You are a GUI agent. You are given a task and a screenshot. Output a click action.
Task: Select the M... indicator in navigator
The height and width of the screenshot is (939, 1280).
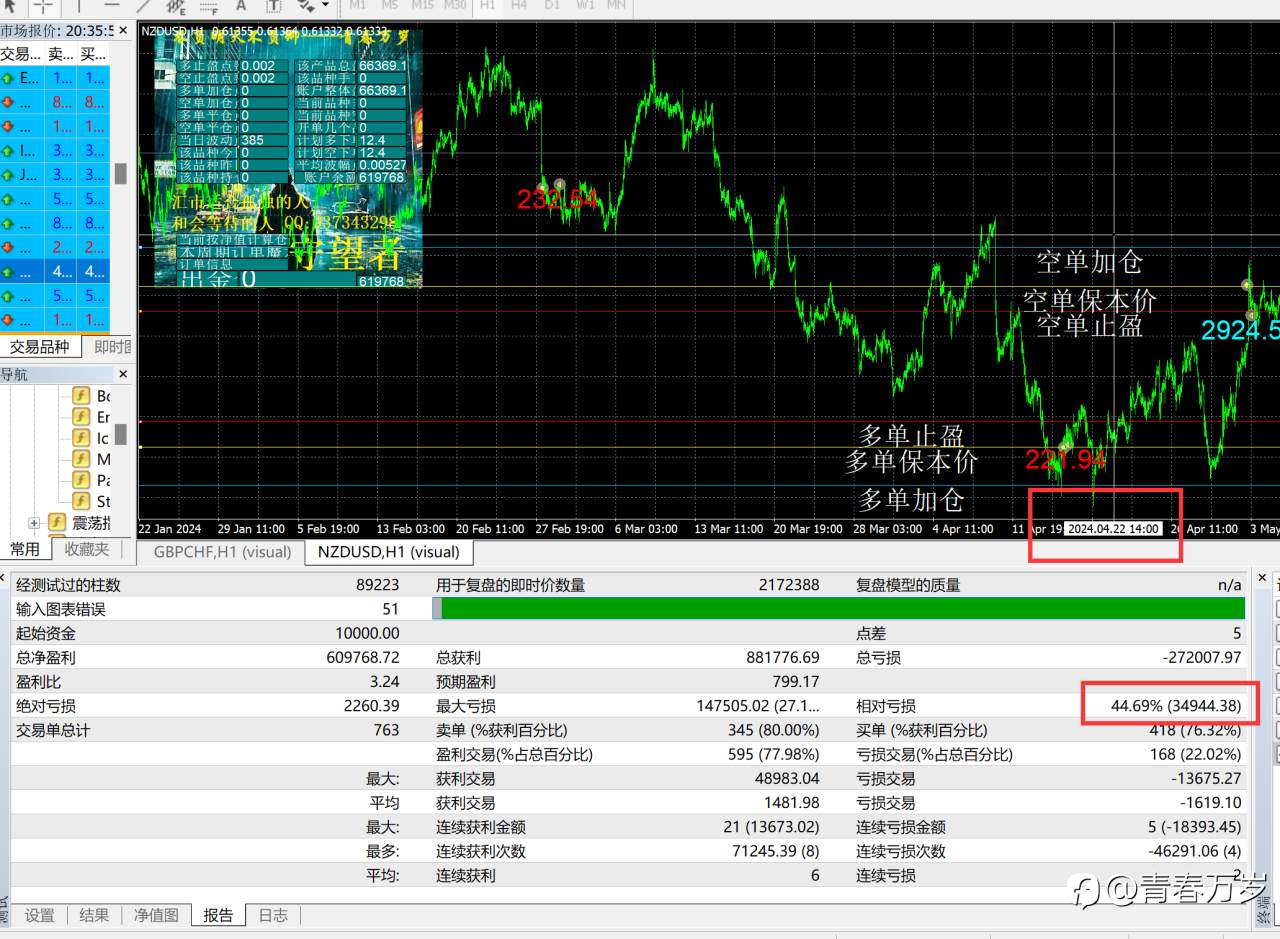pyautogui.click(x=92, y=459)
